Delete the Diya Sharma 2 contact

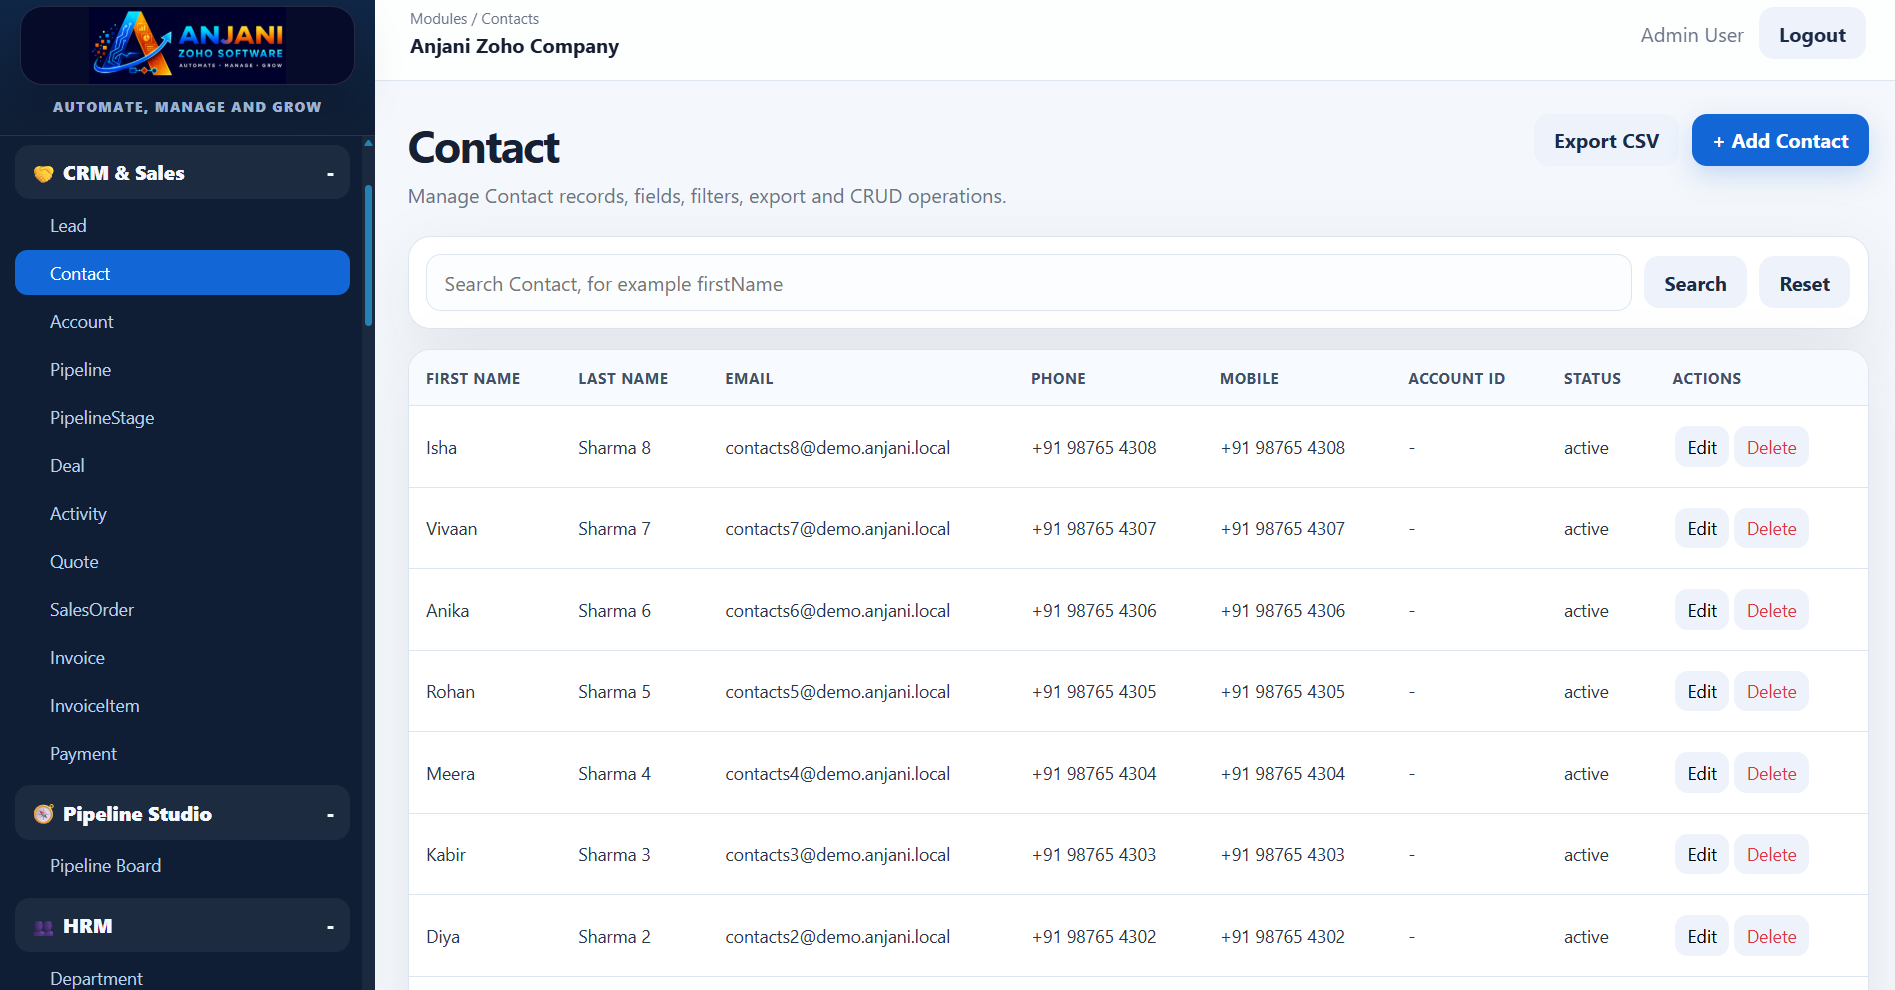(x=1771, y=937)
